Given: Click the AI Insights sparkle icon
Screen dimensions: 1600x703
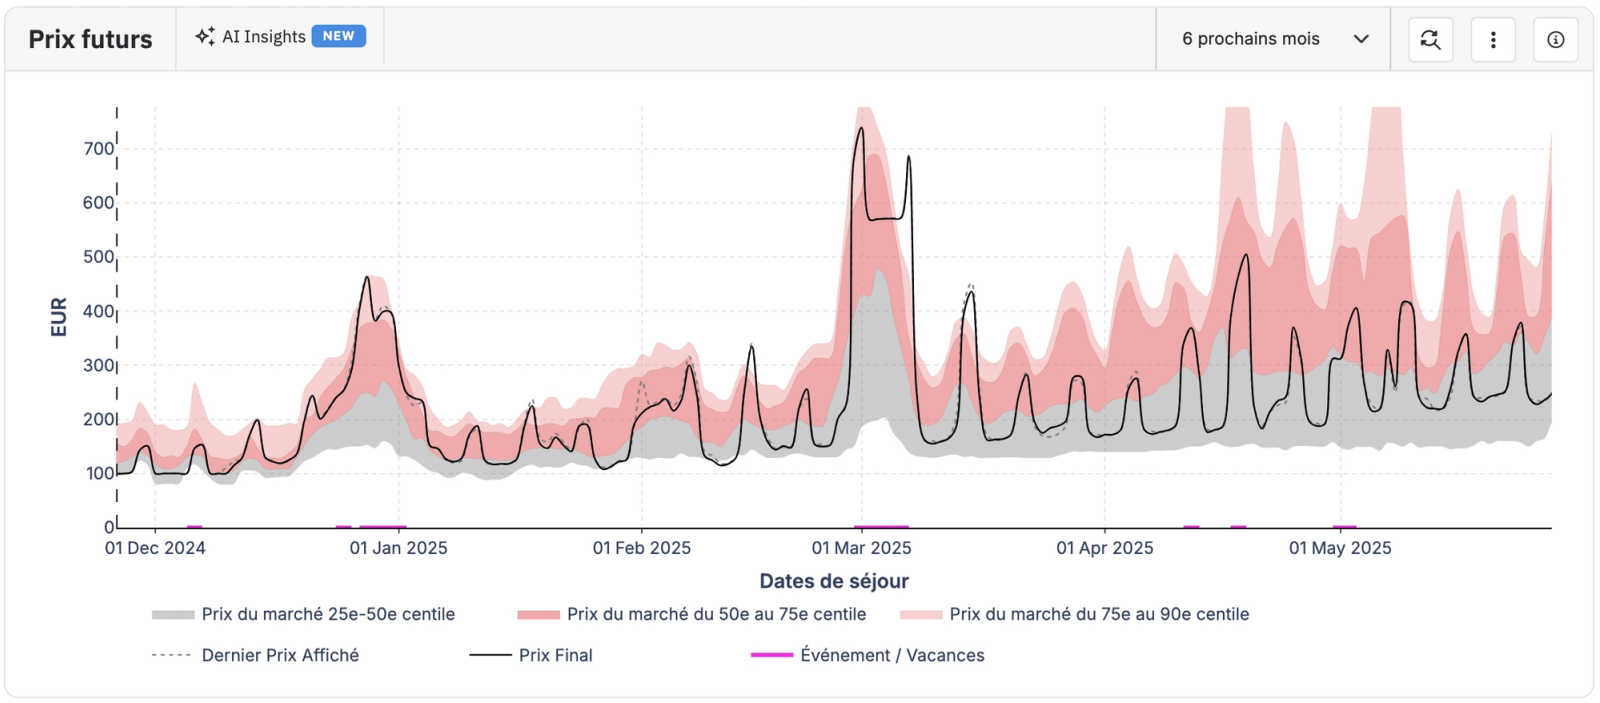Looking at the screenshot, I should (x=205, y=36).
